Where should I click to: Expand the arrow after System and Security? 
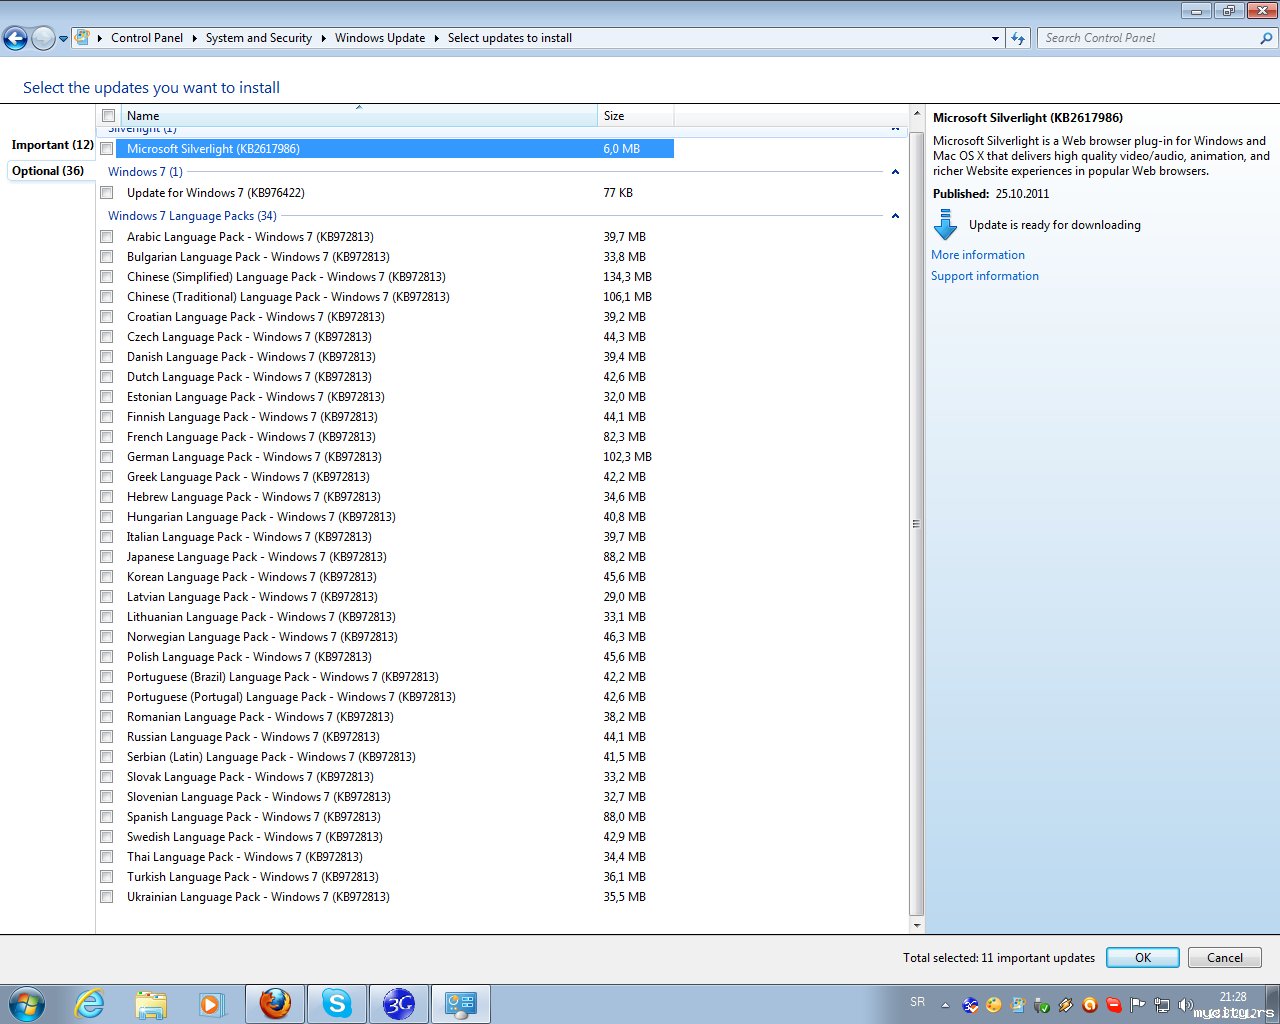(x=323, y=38)
